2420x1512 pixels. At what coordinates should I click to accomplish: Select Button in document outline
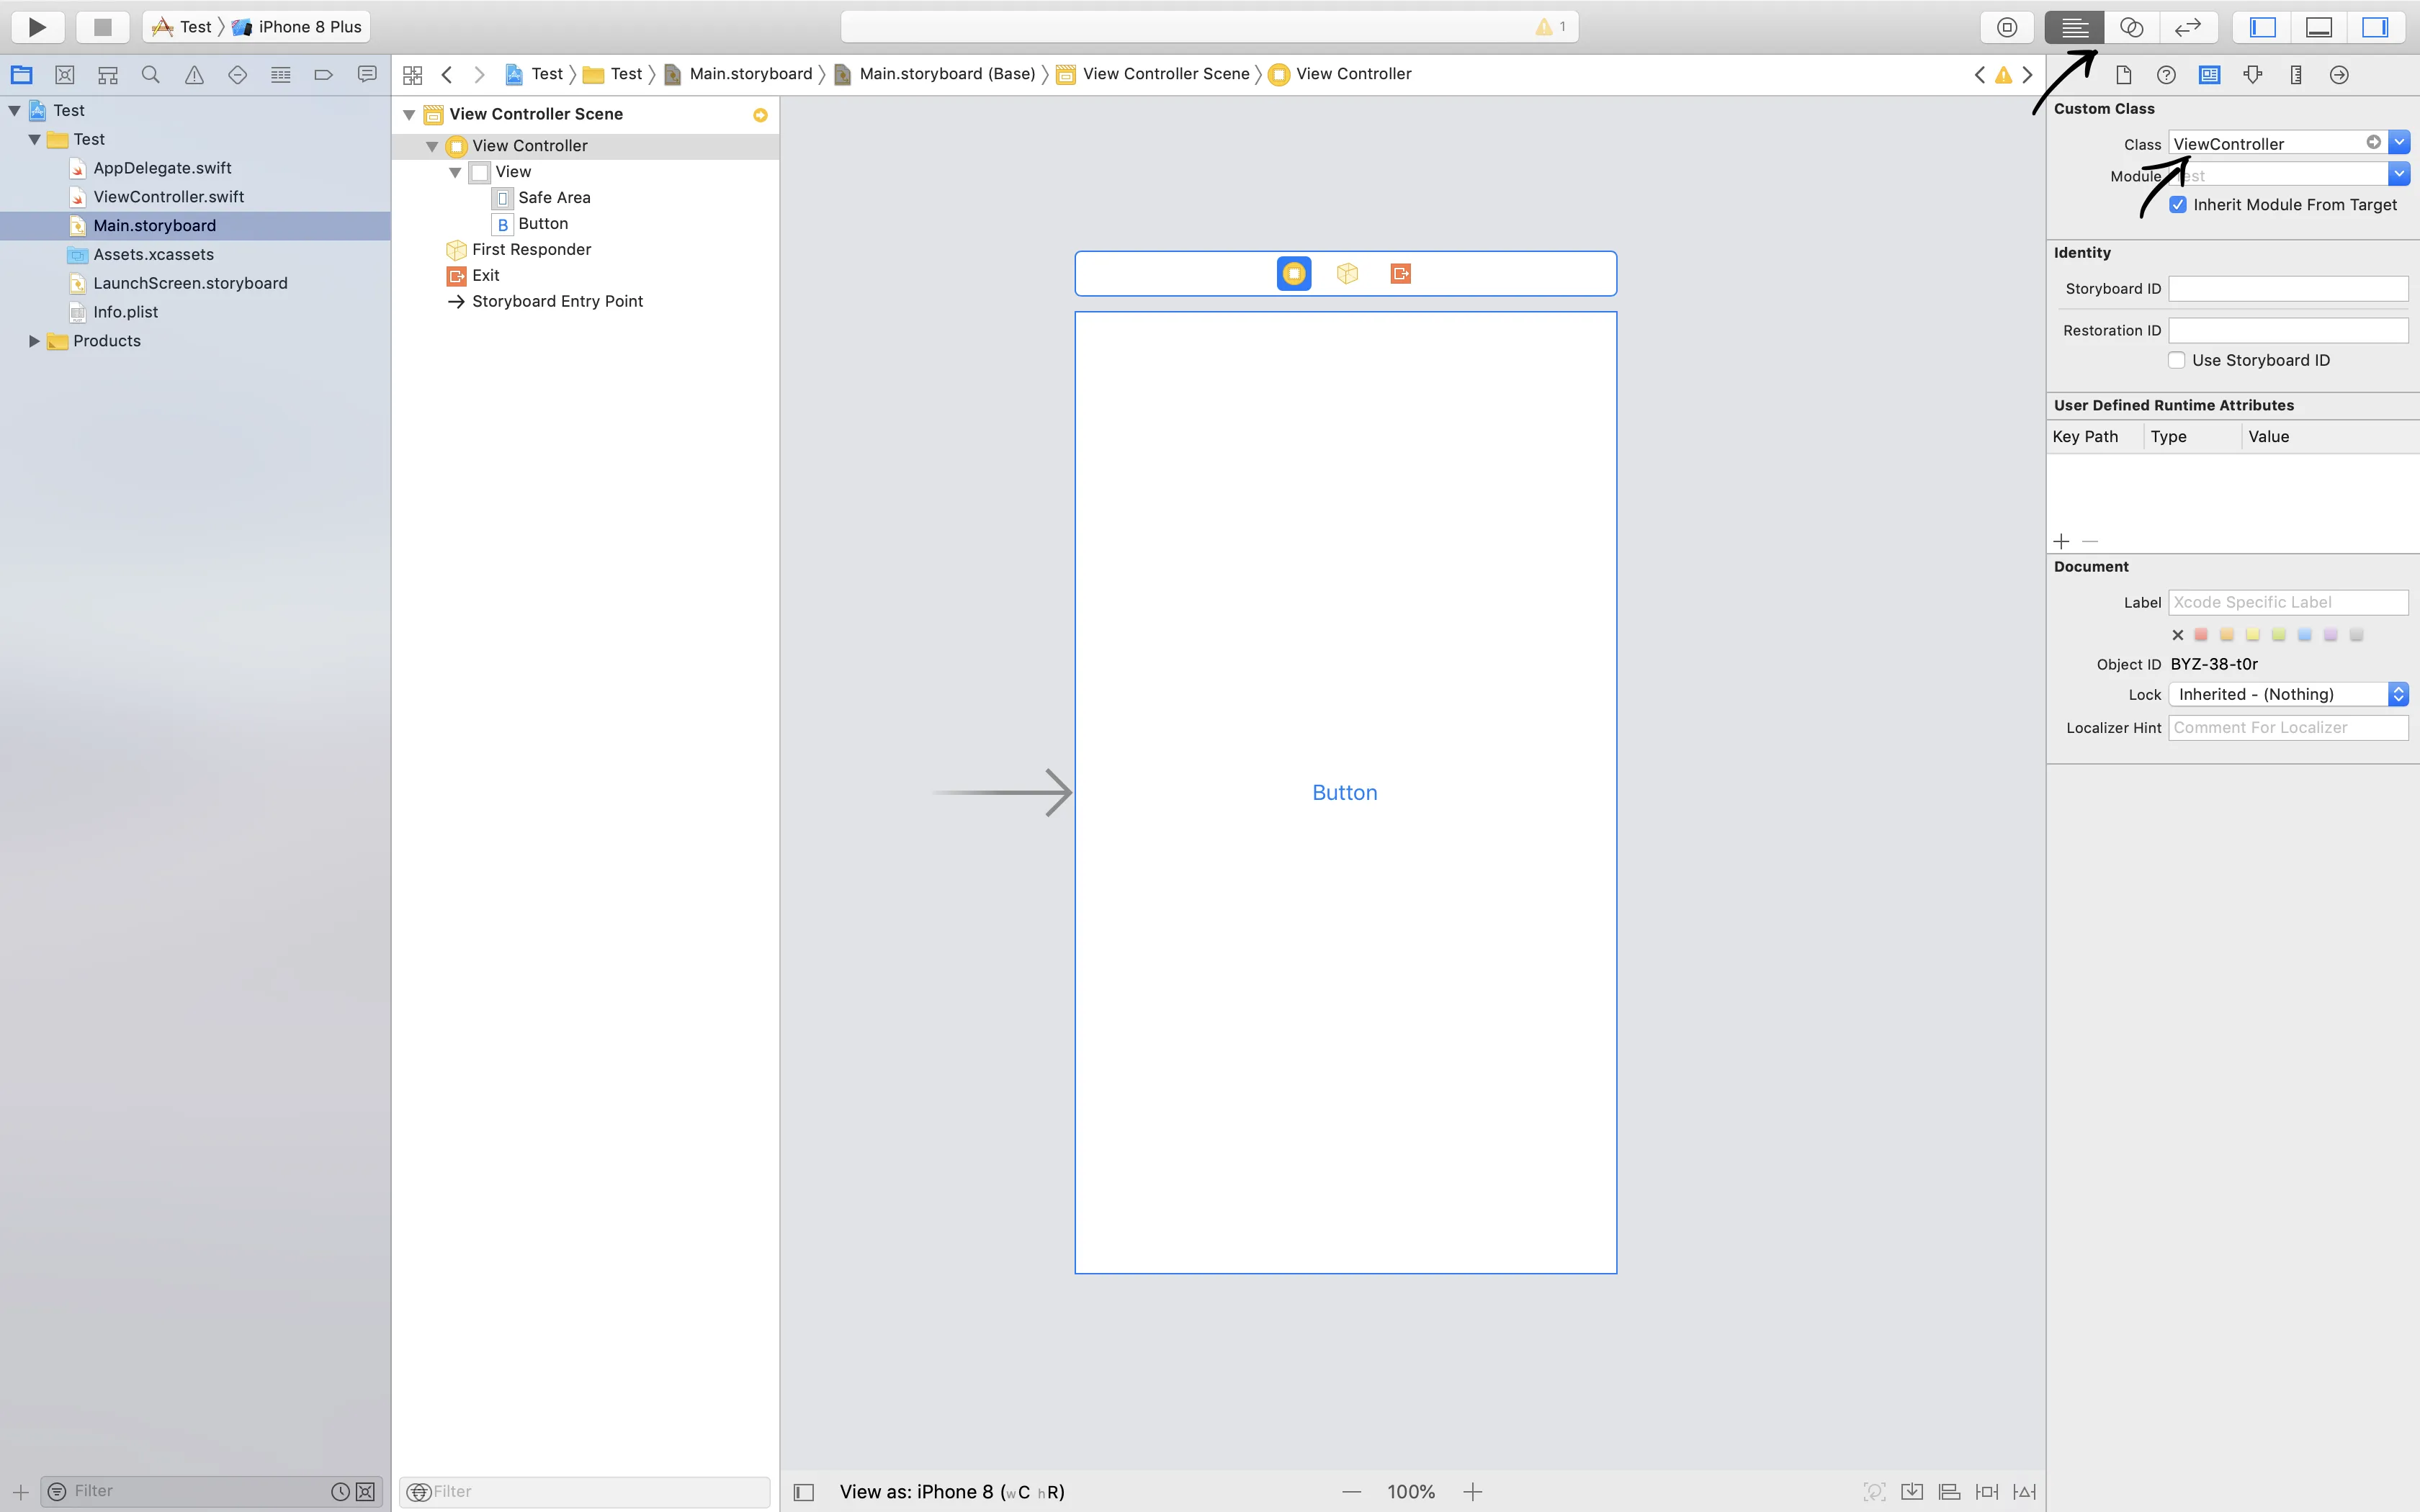(542, 224)
